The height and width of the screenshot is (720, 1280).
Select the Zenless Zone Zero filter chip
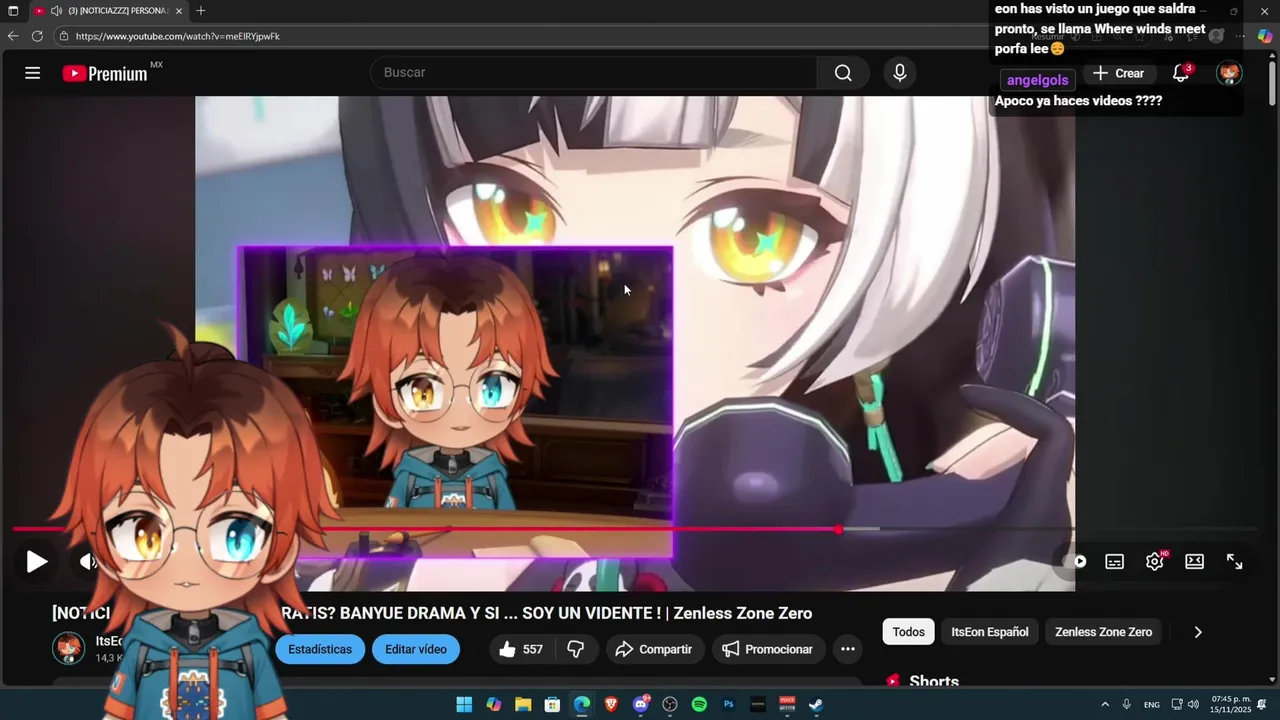[1103, 632]
